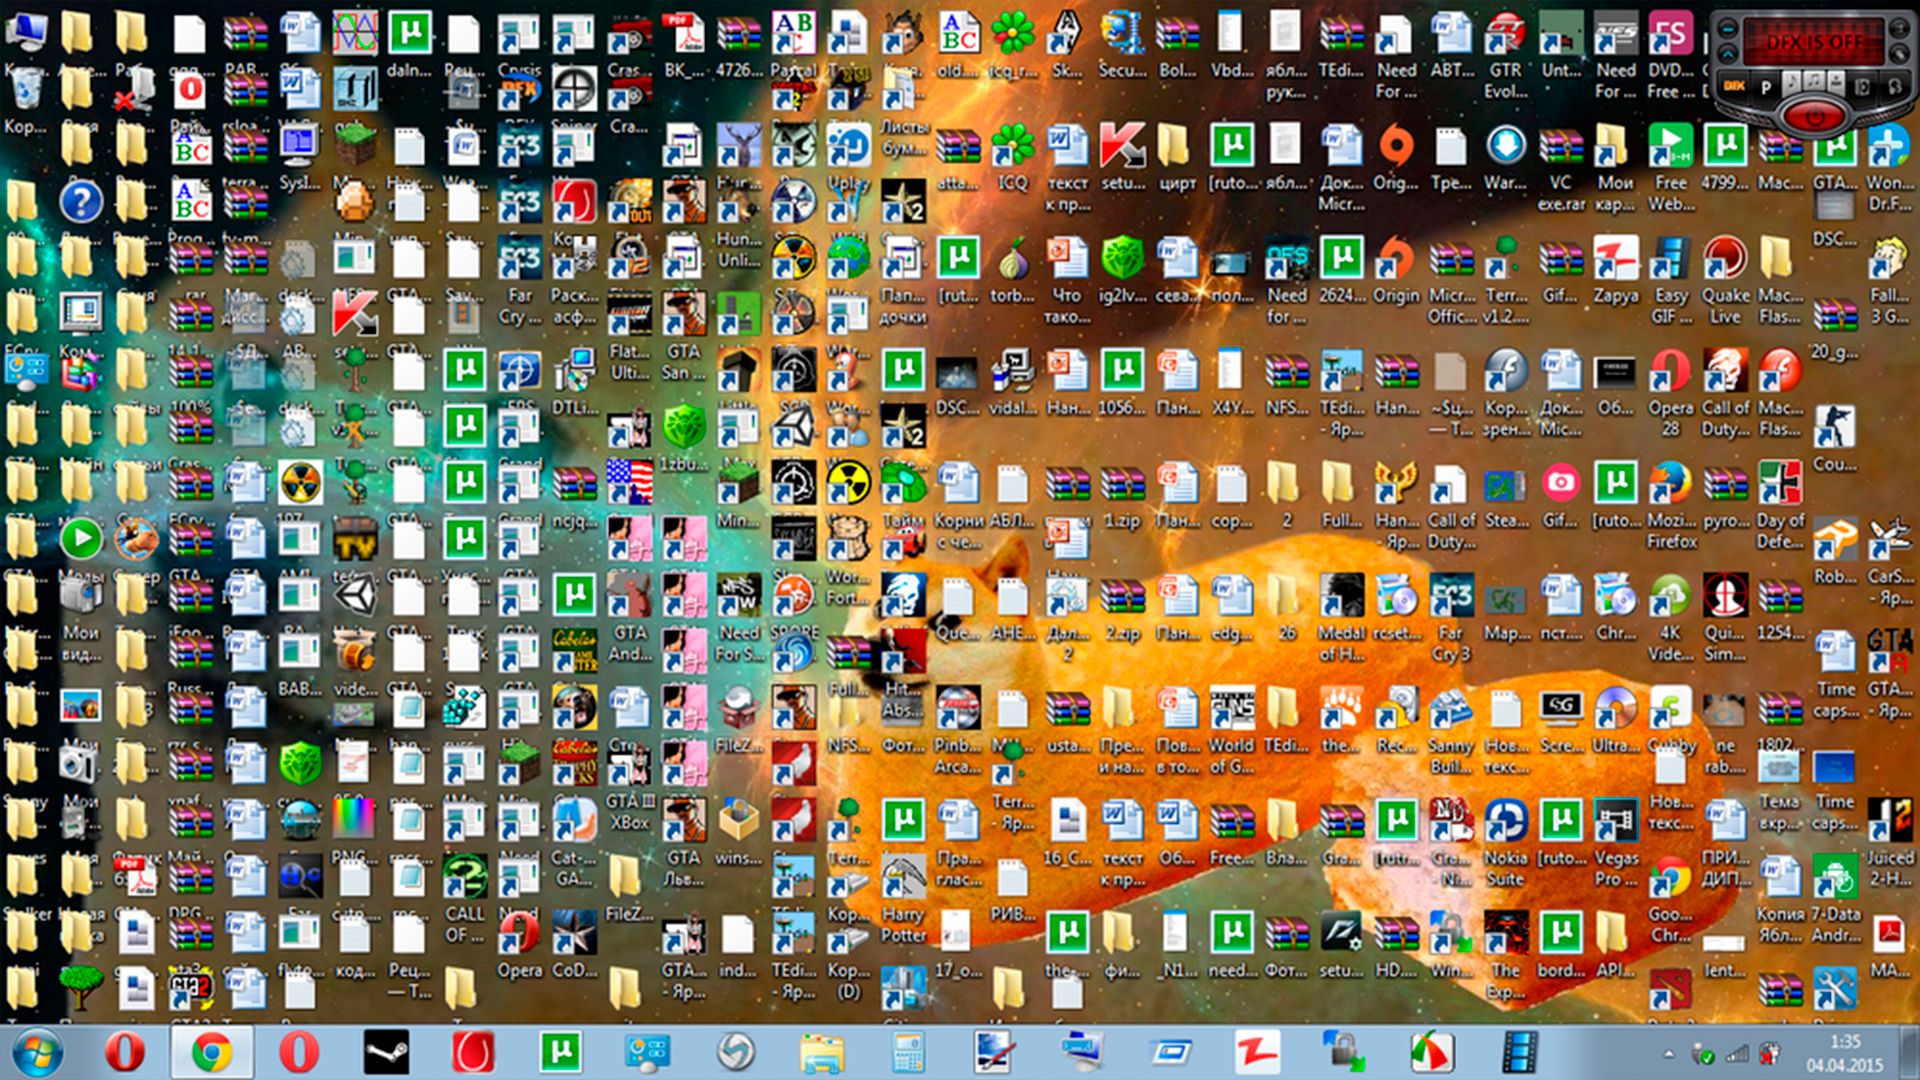This screenshot has width=1920, height=1080.
Task: Open the Tor Browser desktop shortcut
Action: (1012, 261)
